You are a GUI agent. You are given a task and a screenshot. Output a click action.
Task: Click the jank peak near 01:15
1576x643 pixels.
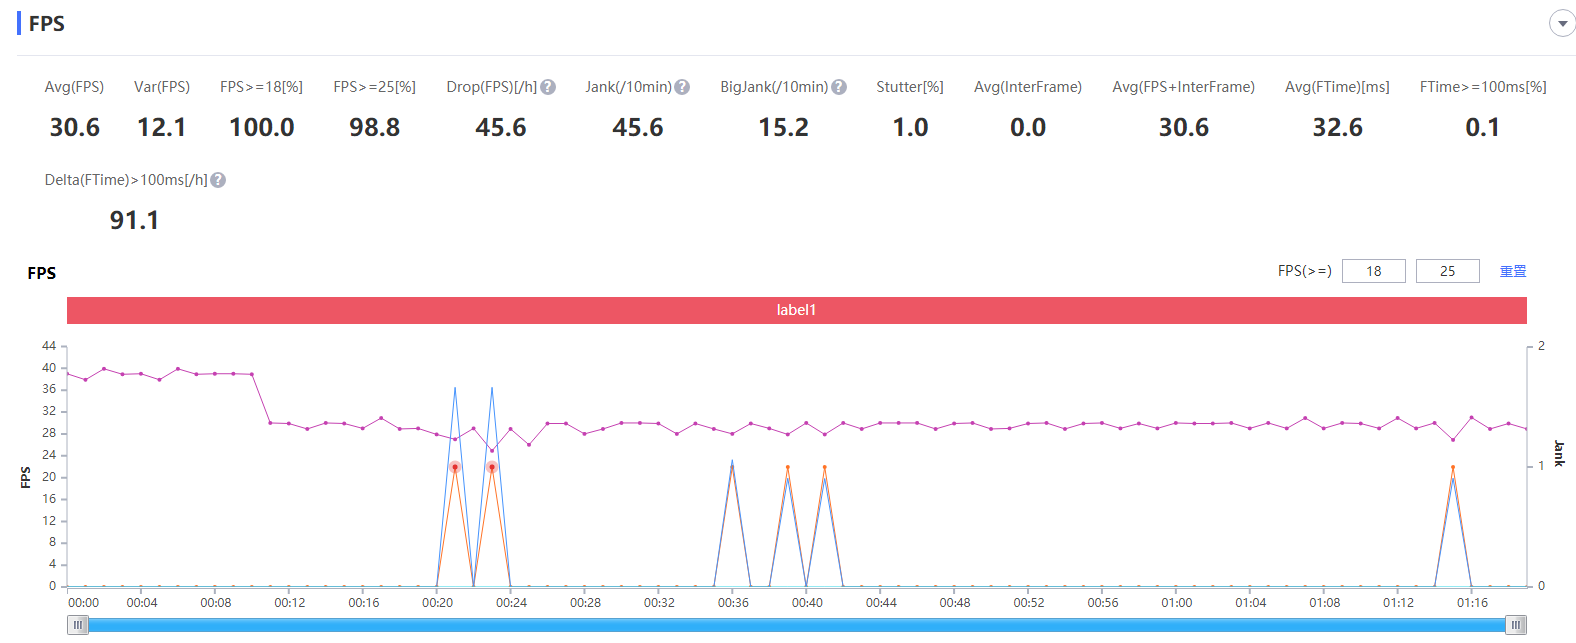tap(1453, 467)
